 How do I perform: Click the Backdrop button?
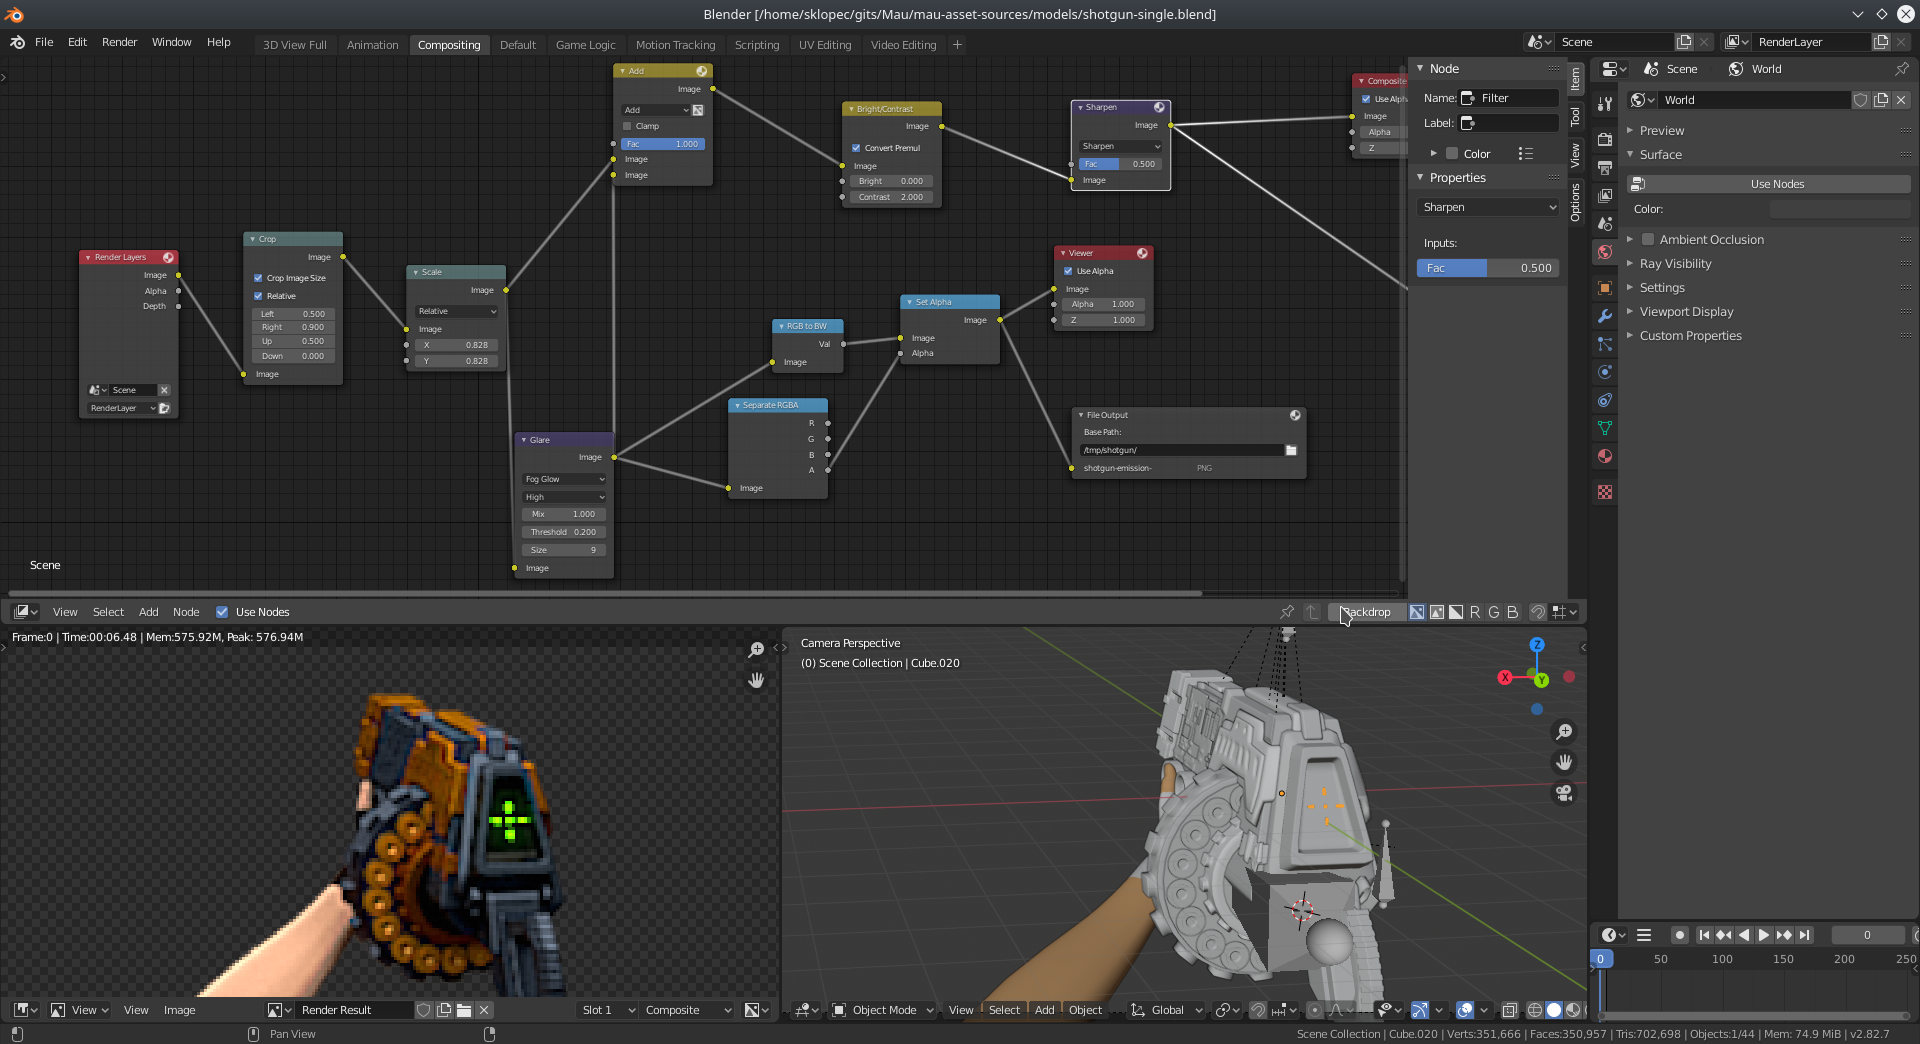[x=1366, y=612]
